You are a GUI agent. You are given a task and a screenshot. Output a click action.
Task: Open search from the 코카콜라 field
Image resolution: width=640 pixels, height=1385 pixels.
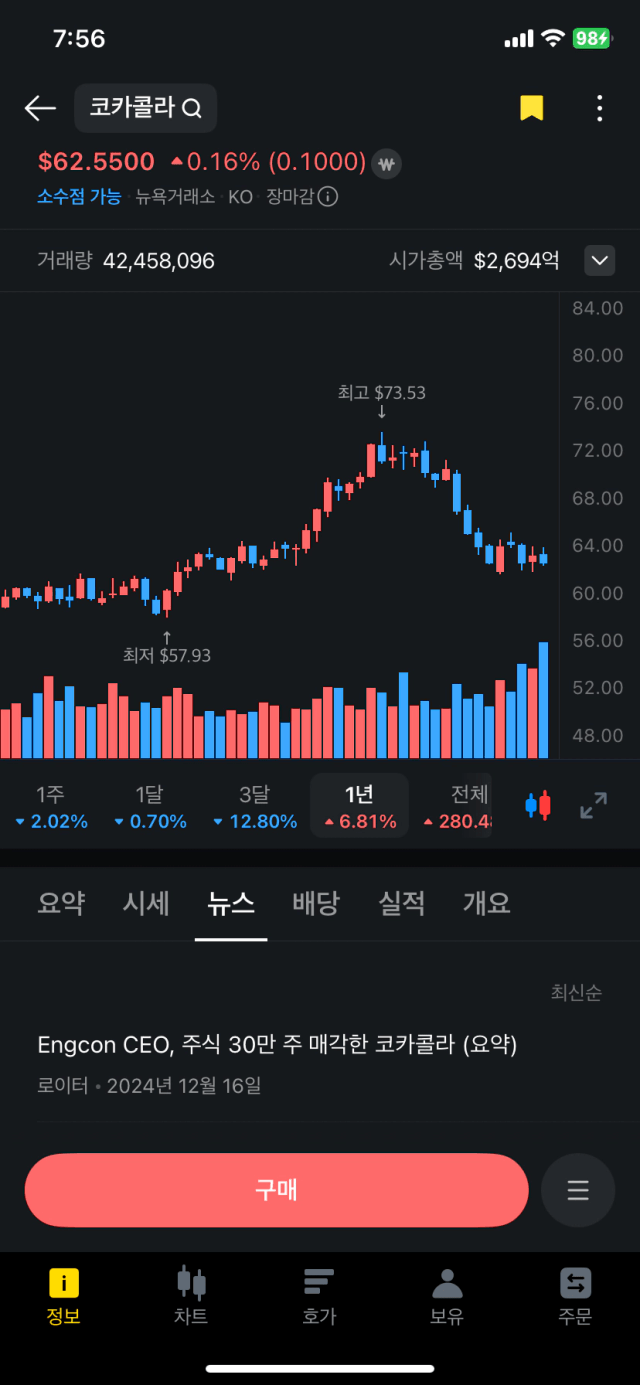coord(146,108)
